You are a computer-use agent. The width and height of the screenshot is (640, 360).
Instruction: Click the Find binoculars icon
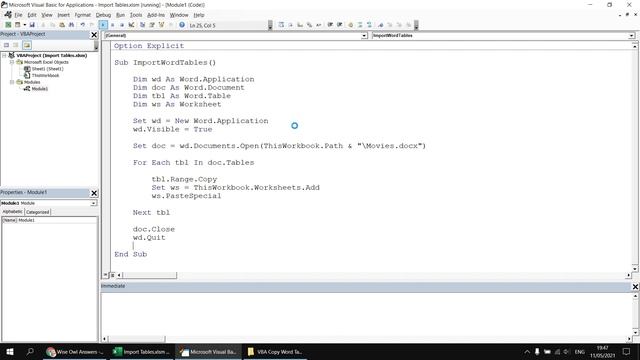(71, 25)
